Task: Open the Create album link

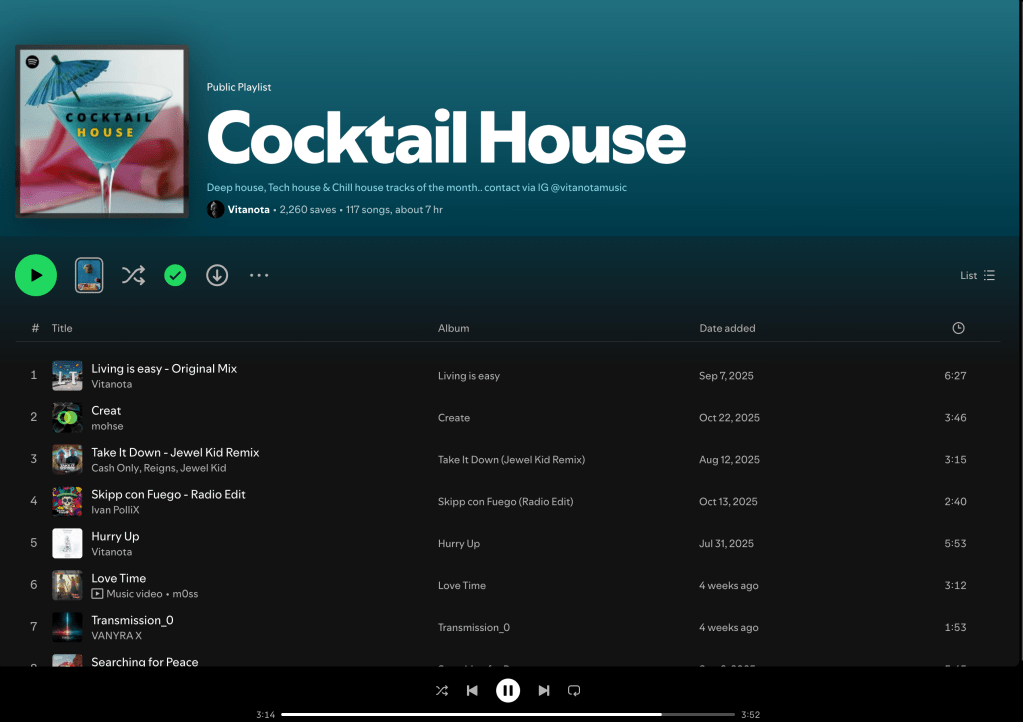Action: point(453,417)
